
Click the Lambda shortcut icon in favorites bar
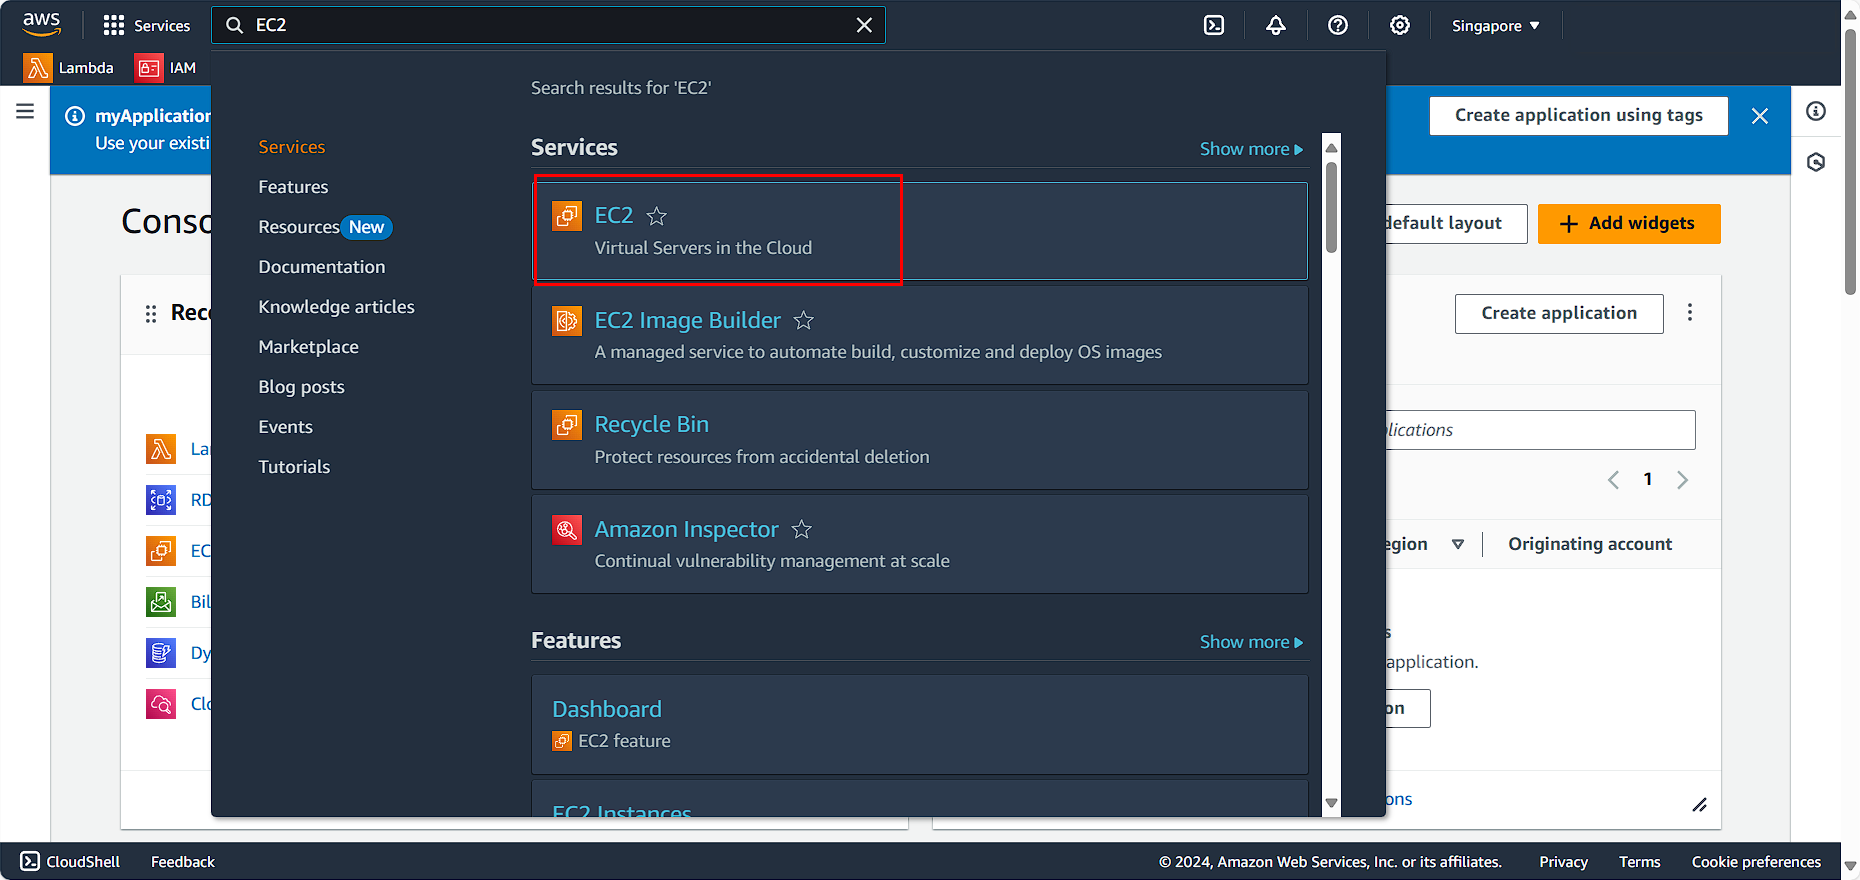click(x=38, y=68)
